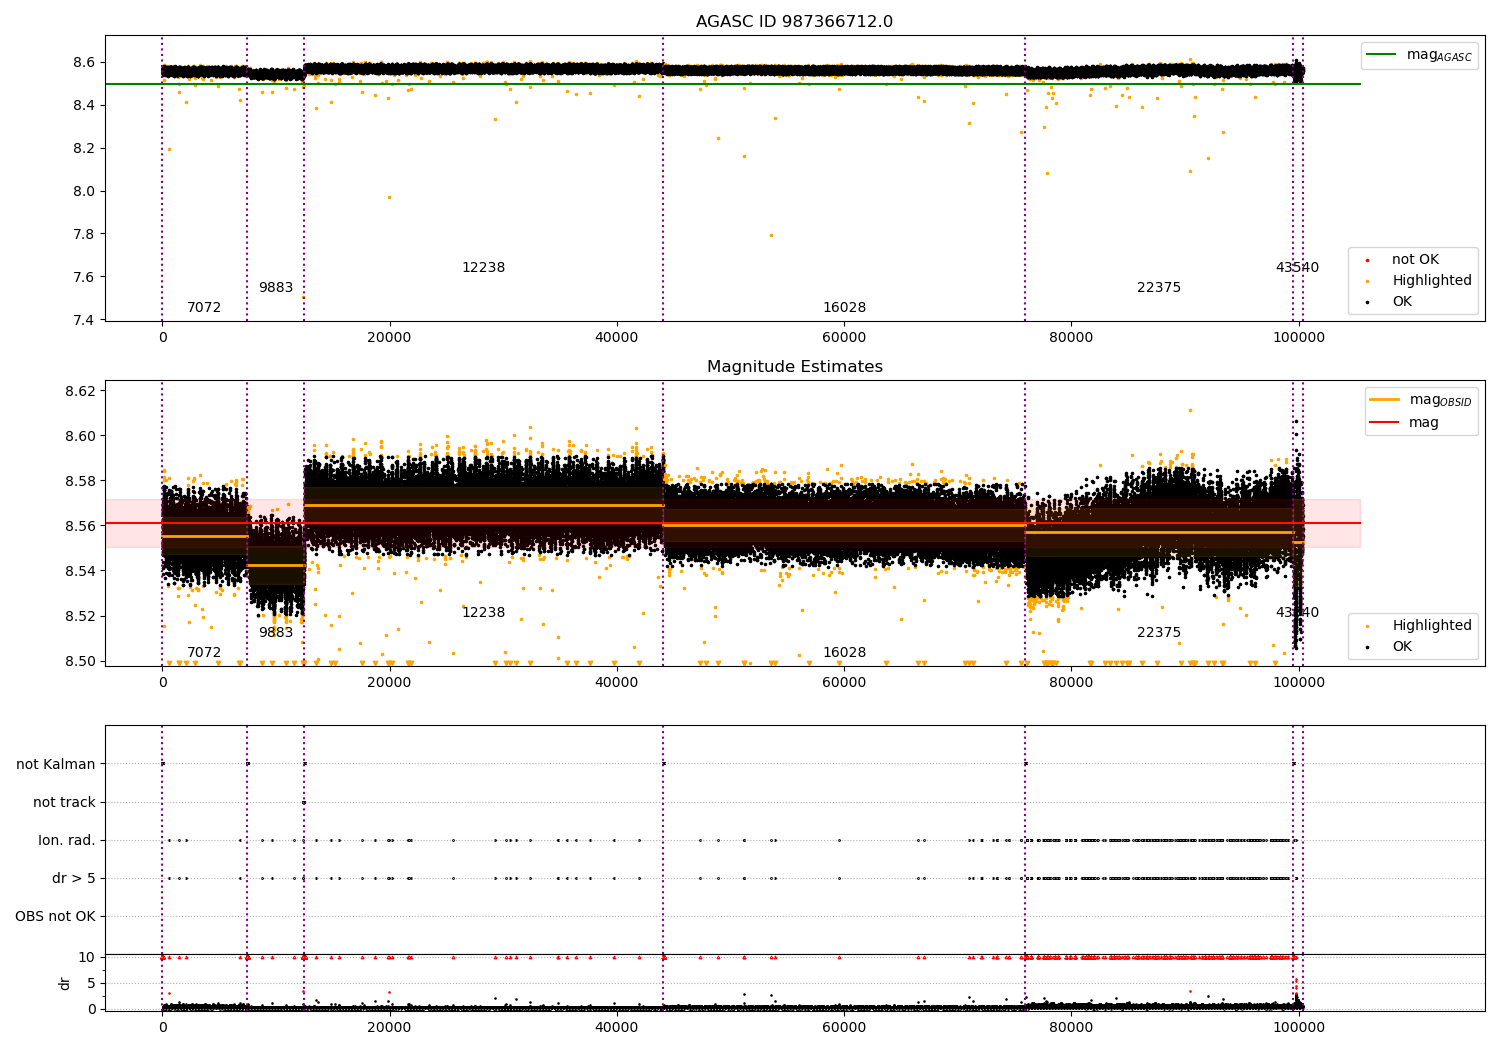This screenshot has height=1050, width=1500.
Task: Click the 'Ion. rad.' axis label
Action: (67, 840)
